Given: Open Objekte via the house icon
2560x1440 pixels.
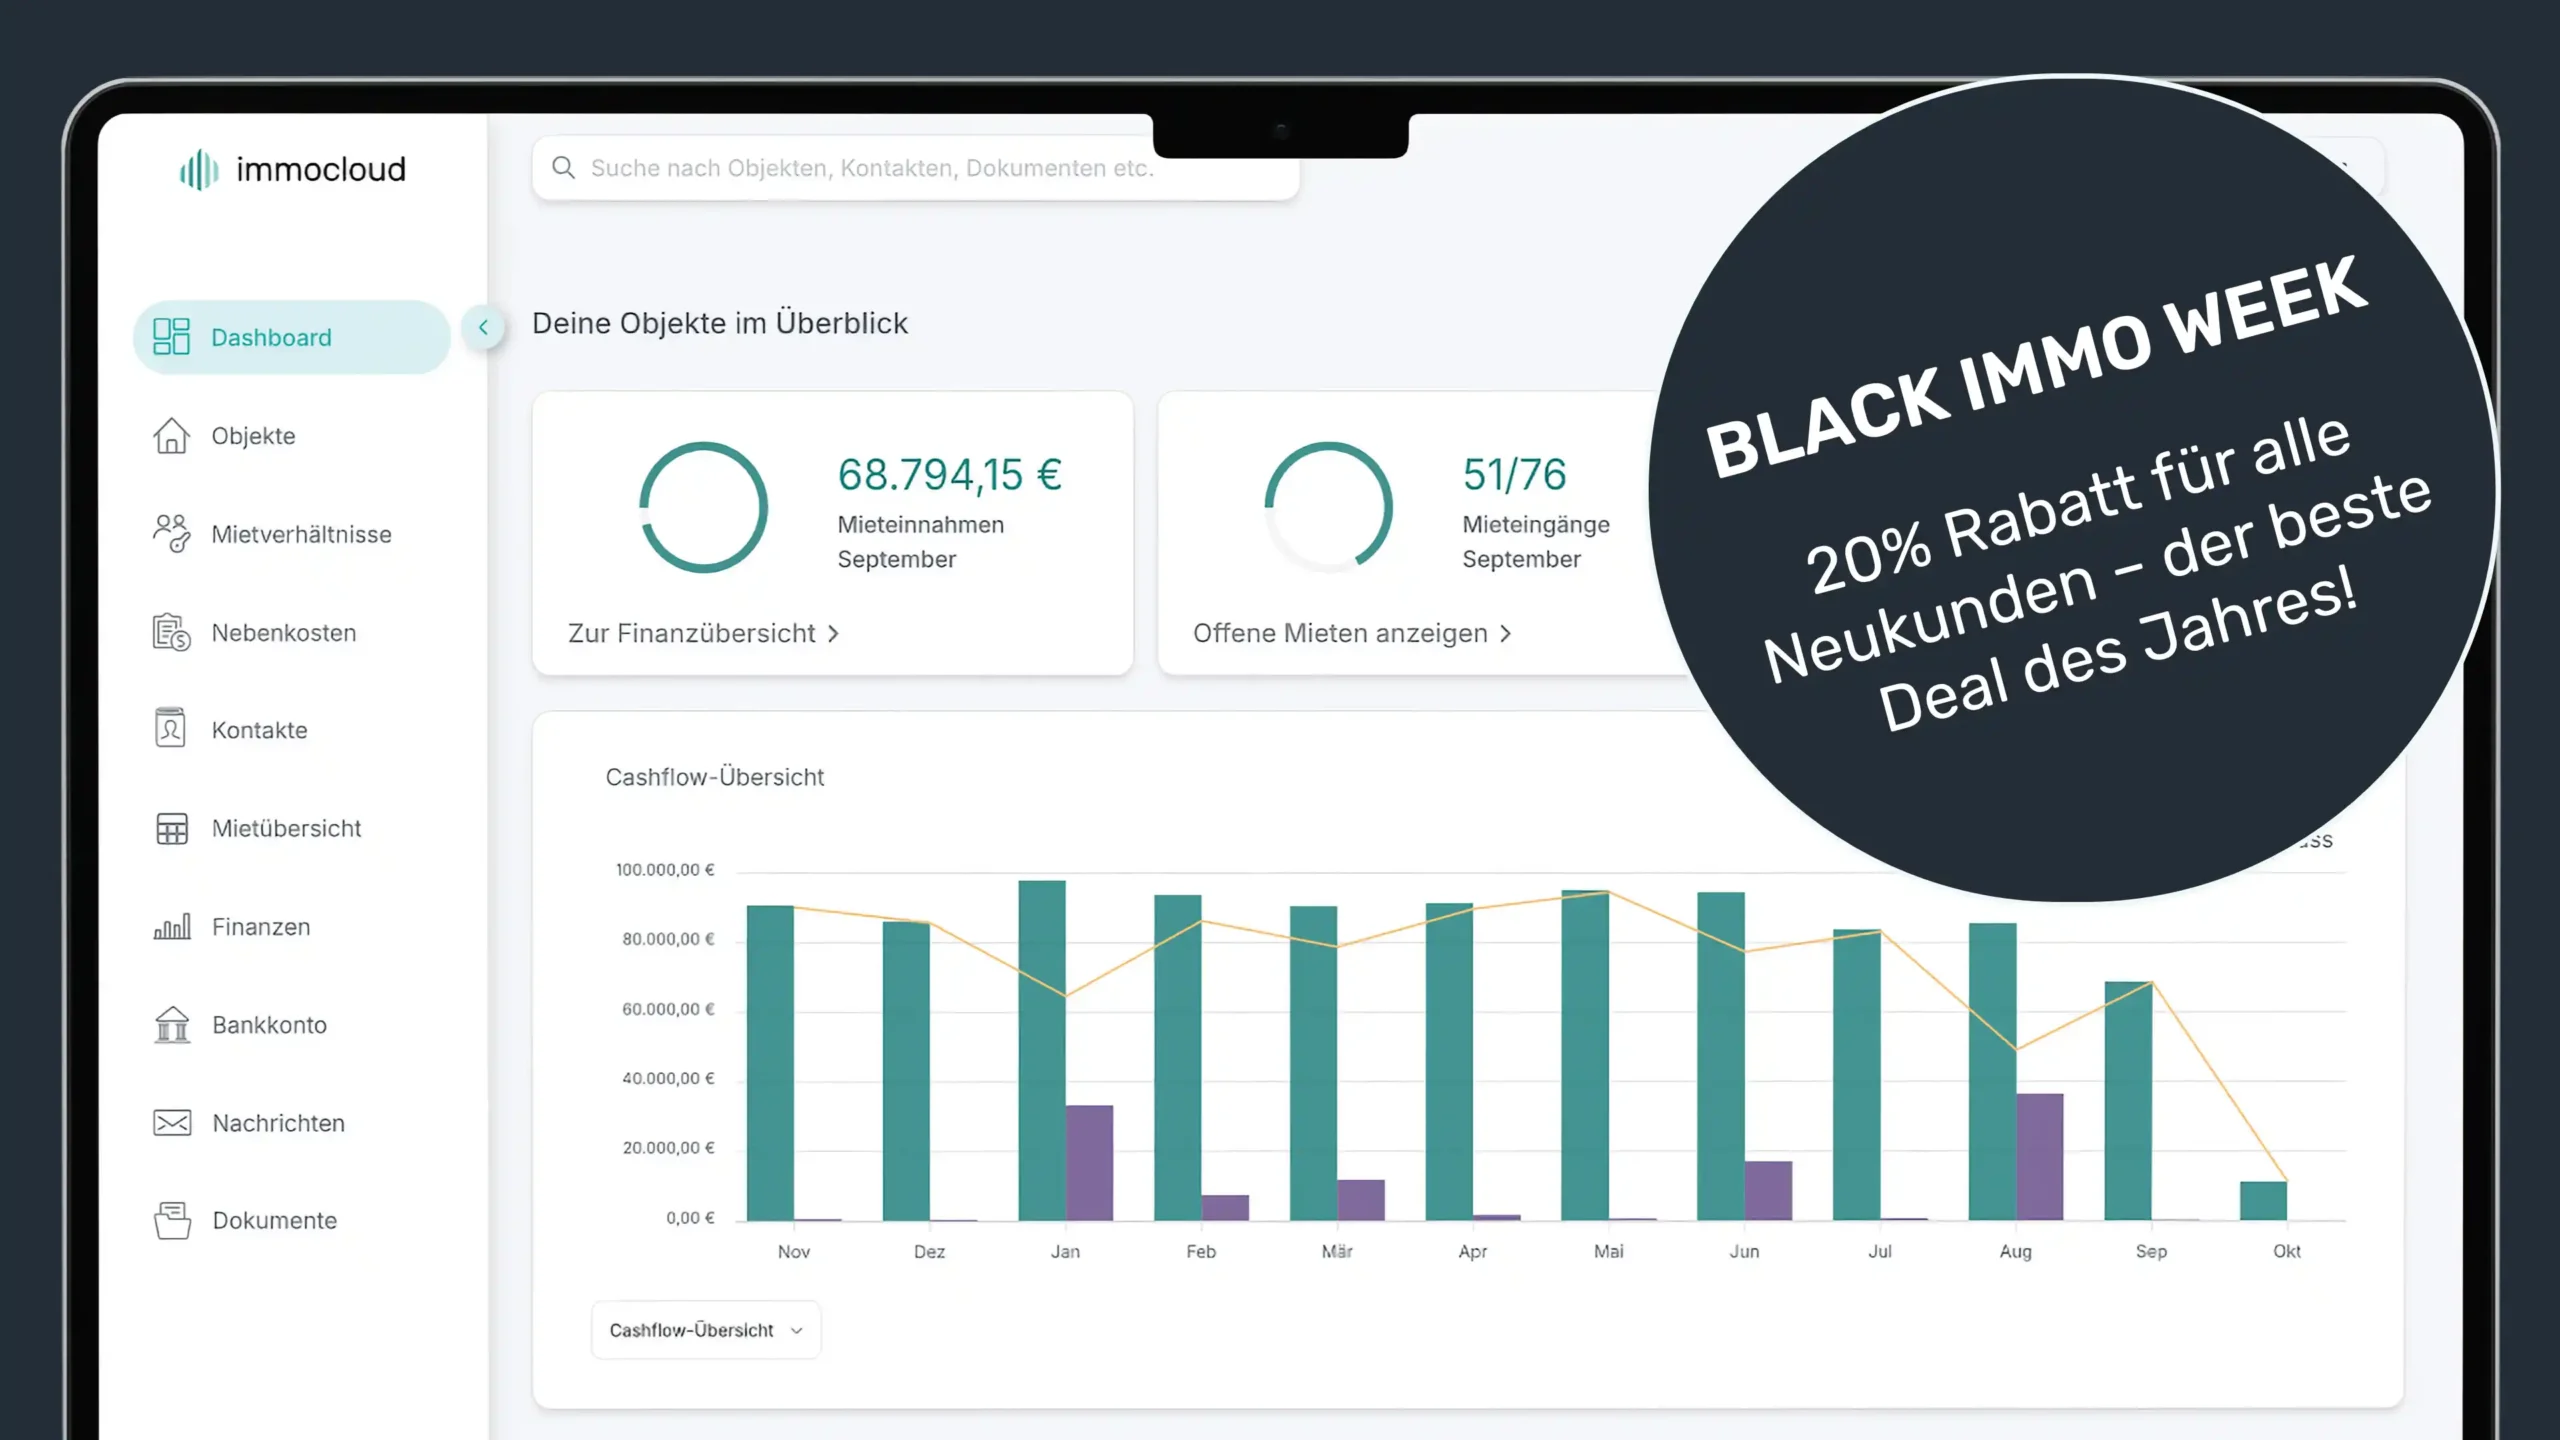Looking at the screenshot, I should (171, 436).
